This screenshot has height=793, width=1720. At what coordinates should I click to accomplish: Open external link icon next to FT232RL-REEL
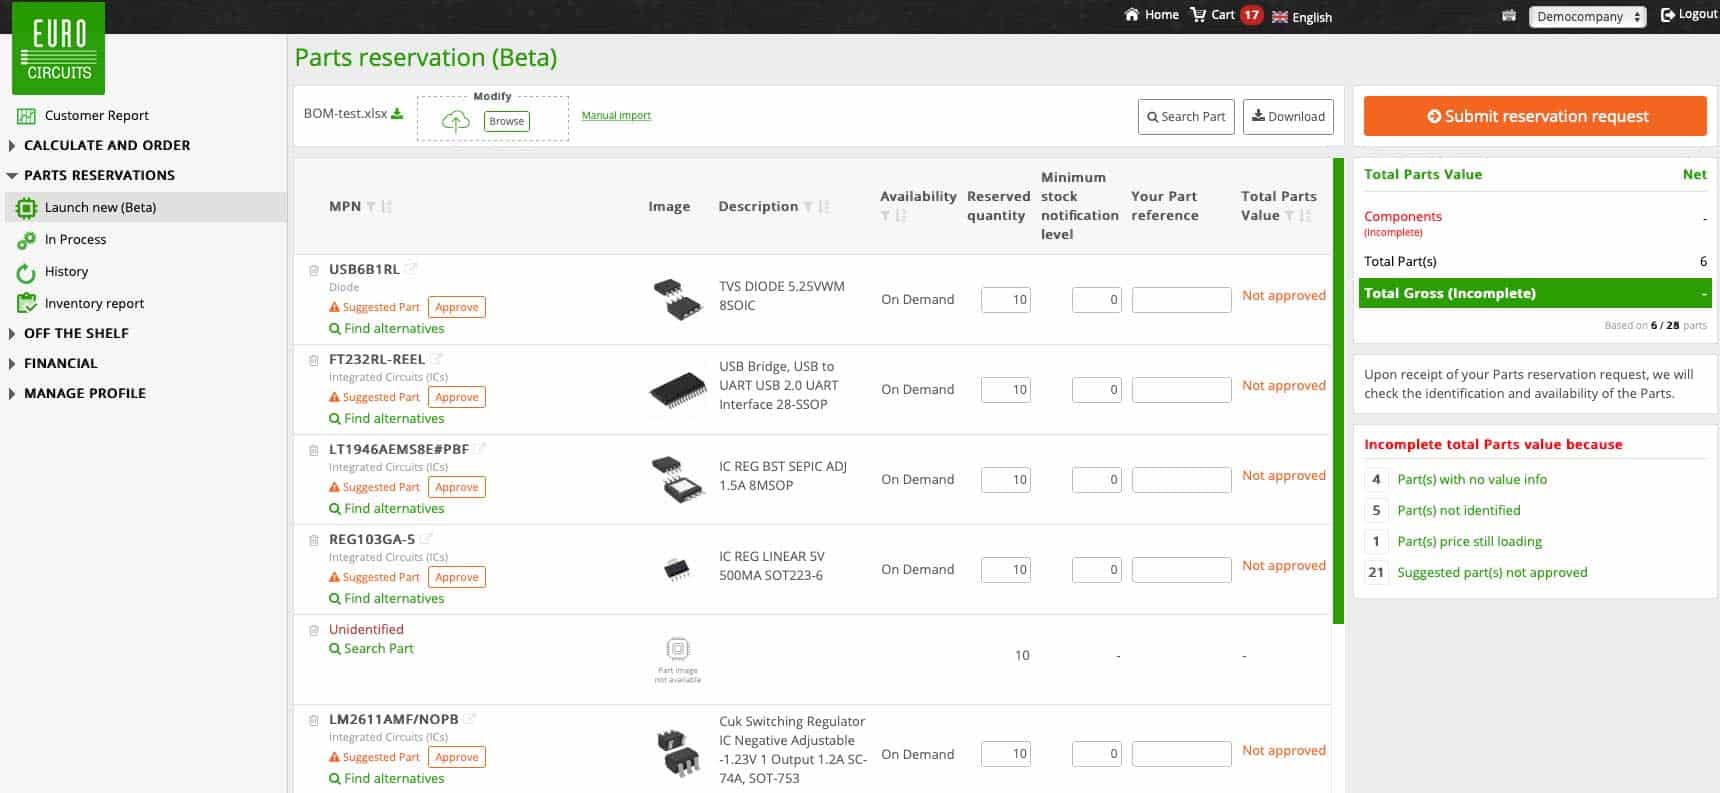437,359
